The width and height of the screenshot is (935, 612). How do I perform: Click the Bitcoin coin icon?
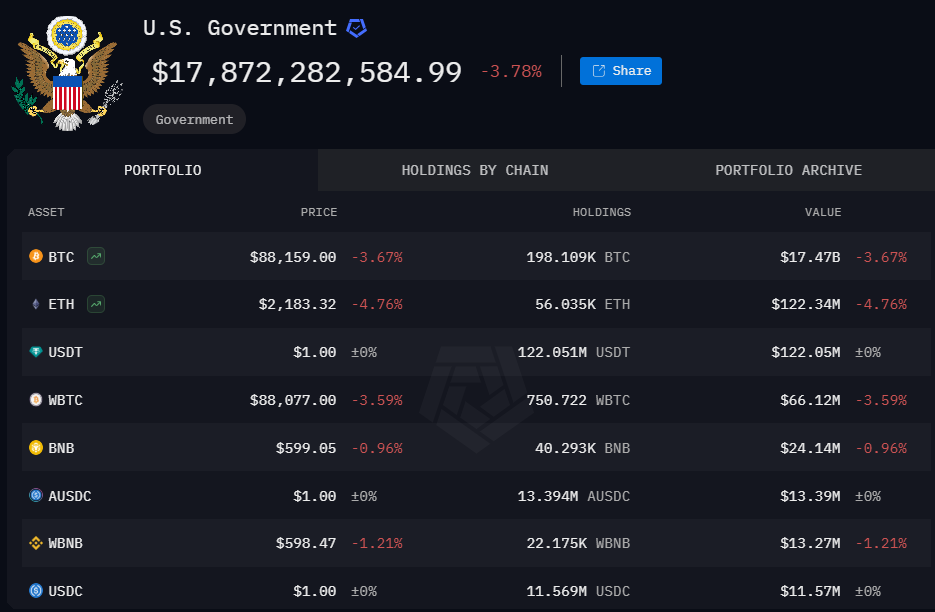tap(36, 257)
